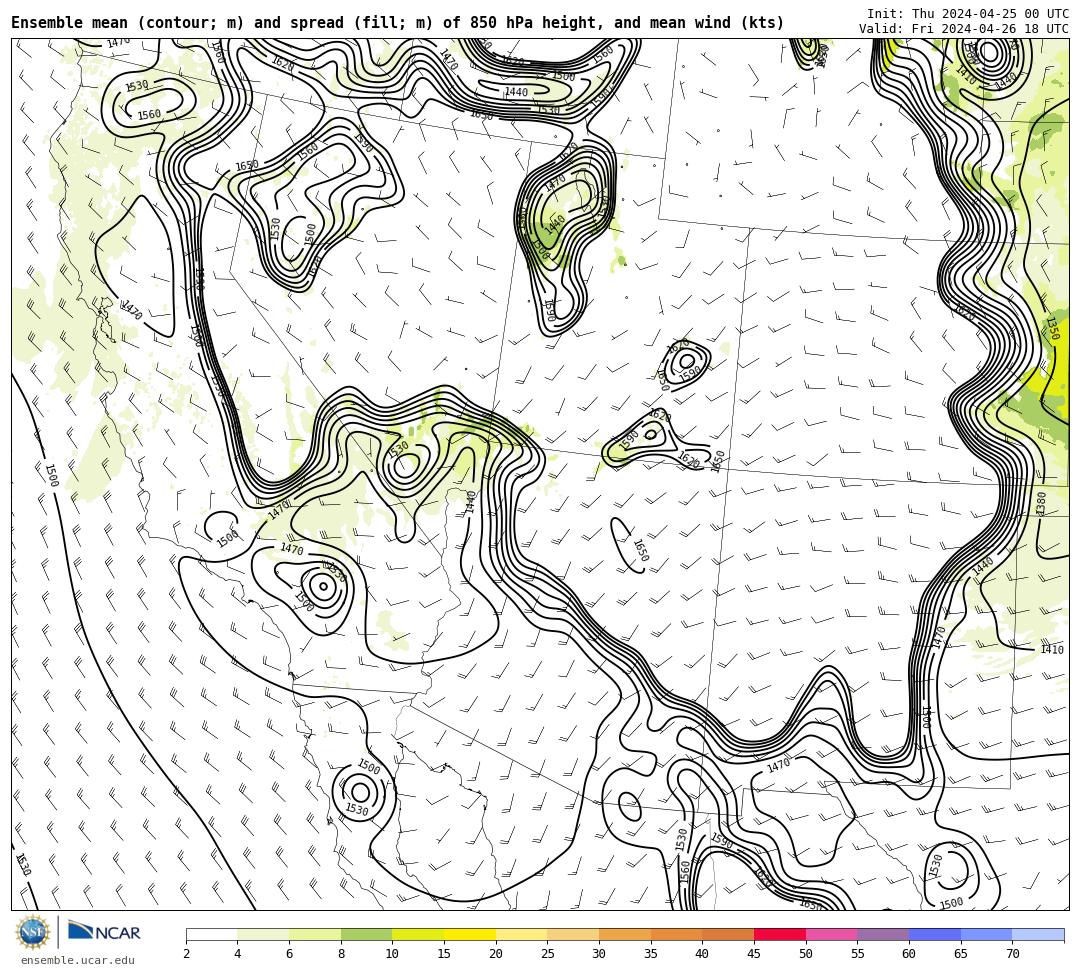Click the legend tick label '25'
Screen dimensions: 1080x973
(x=548, y=954)
